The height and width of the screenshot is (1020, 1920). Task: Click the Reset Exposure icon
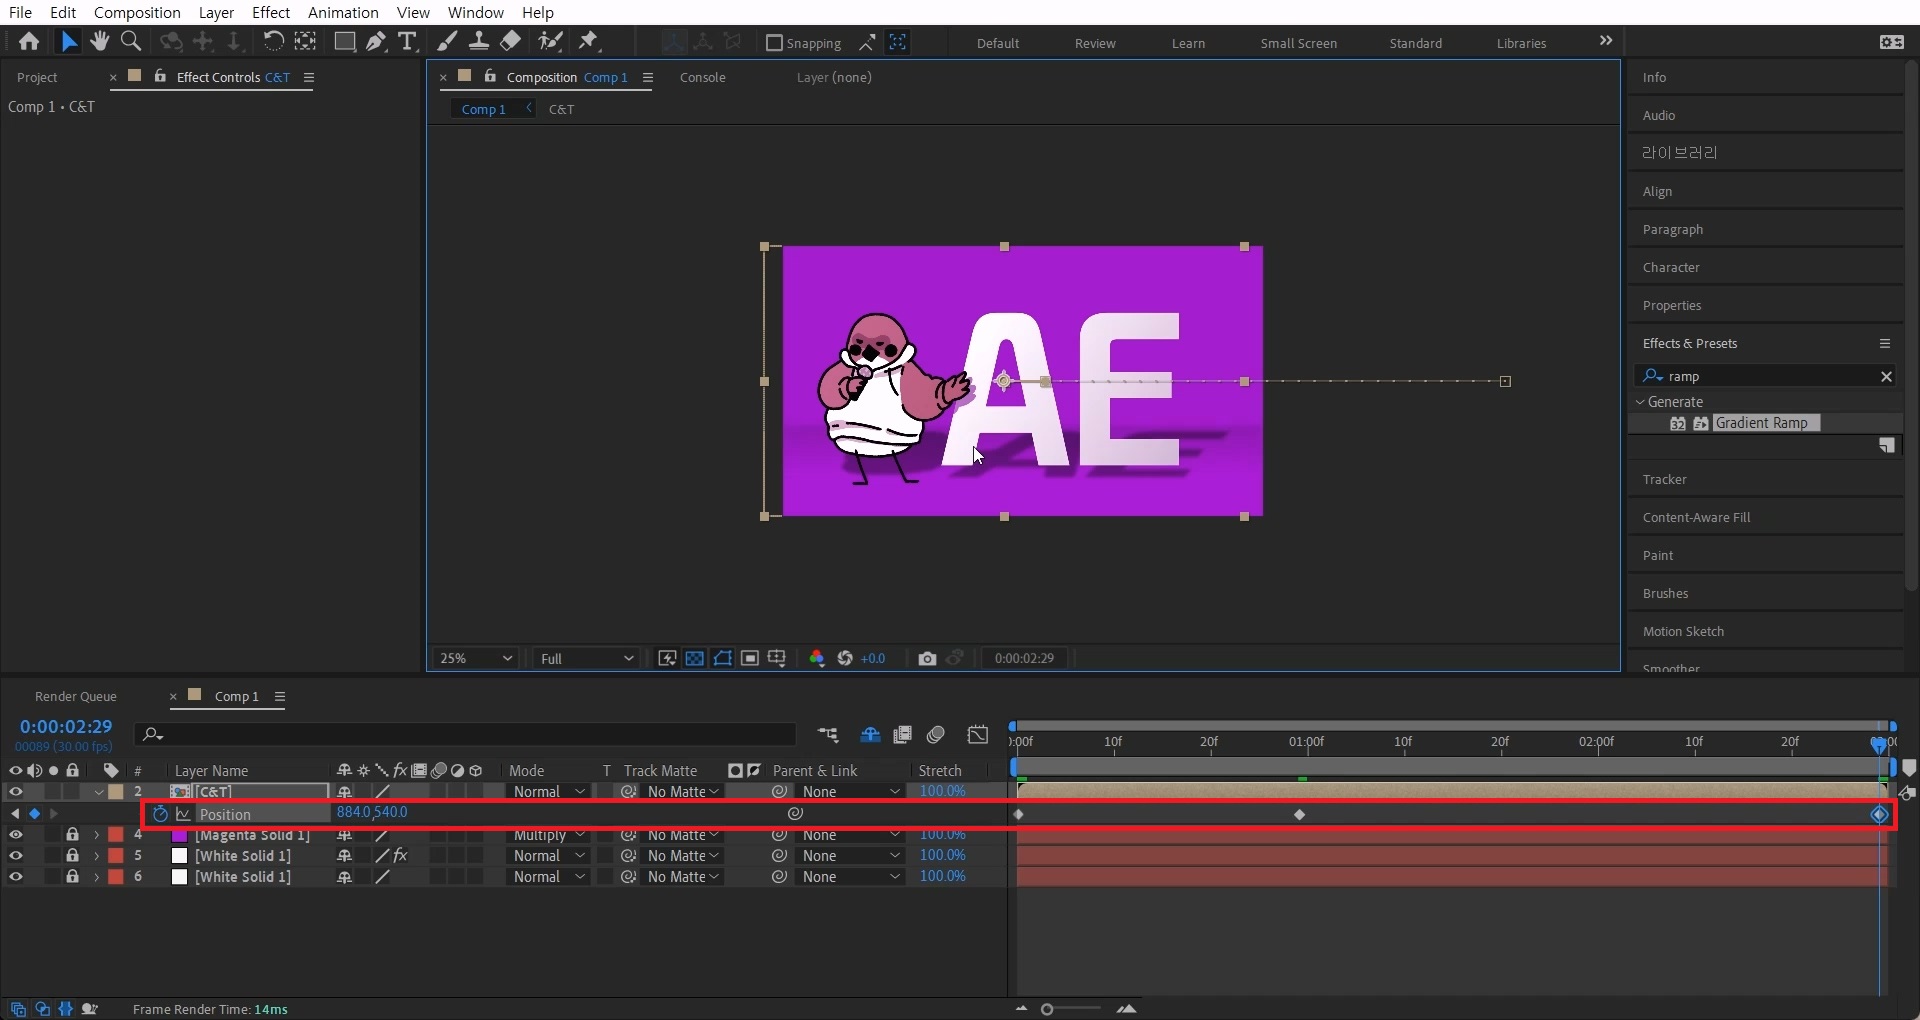[845, 658]
